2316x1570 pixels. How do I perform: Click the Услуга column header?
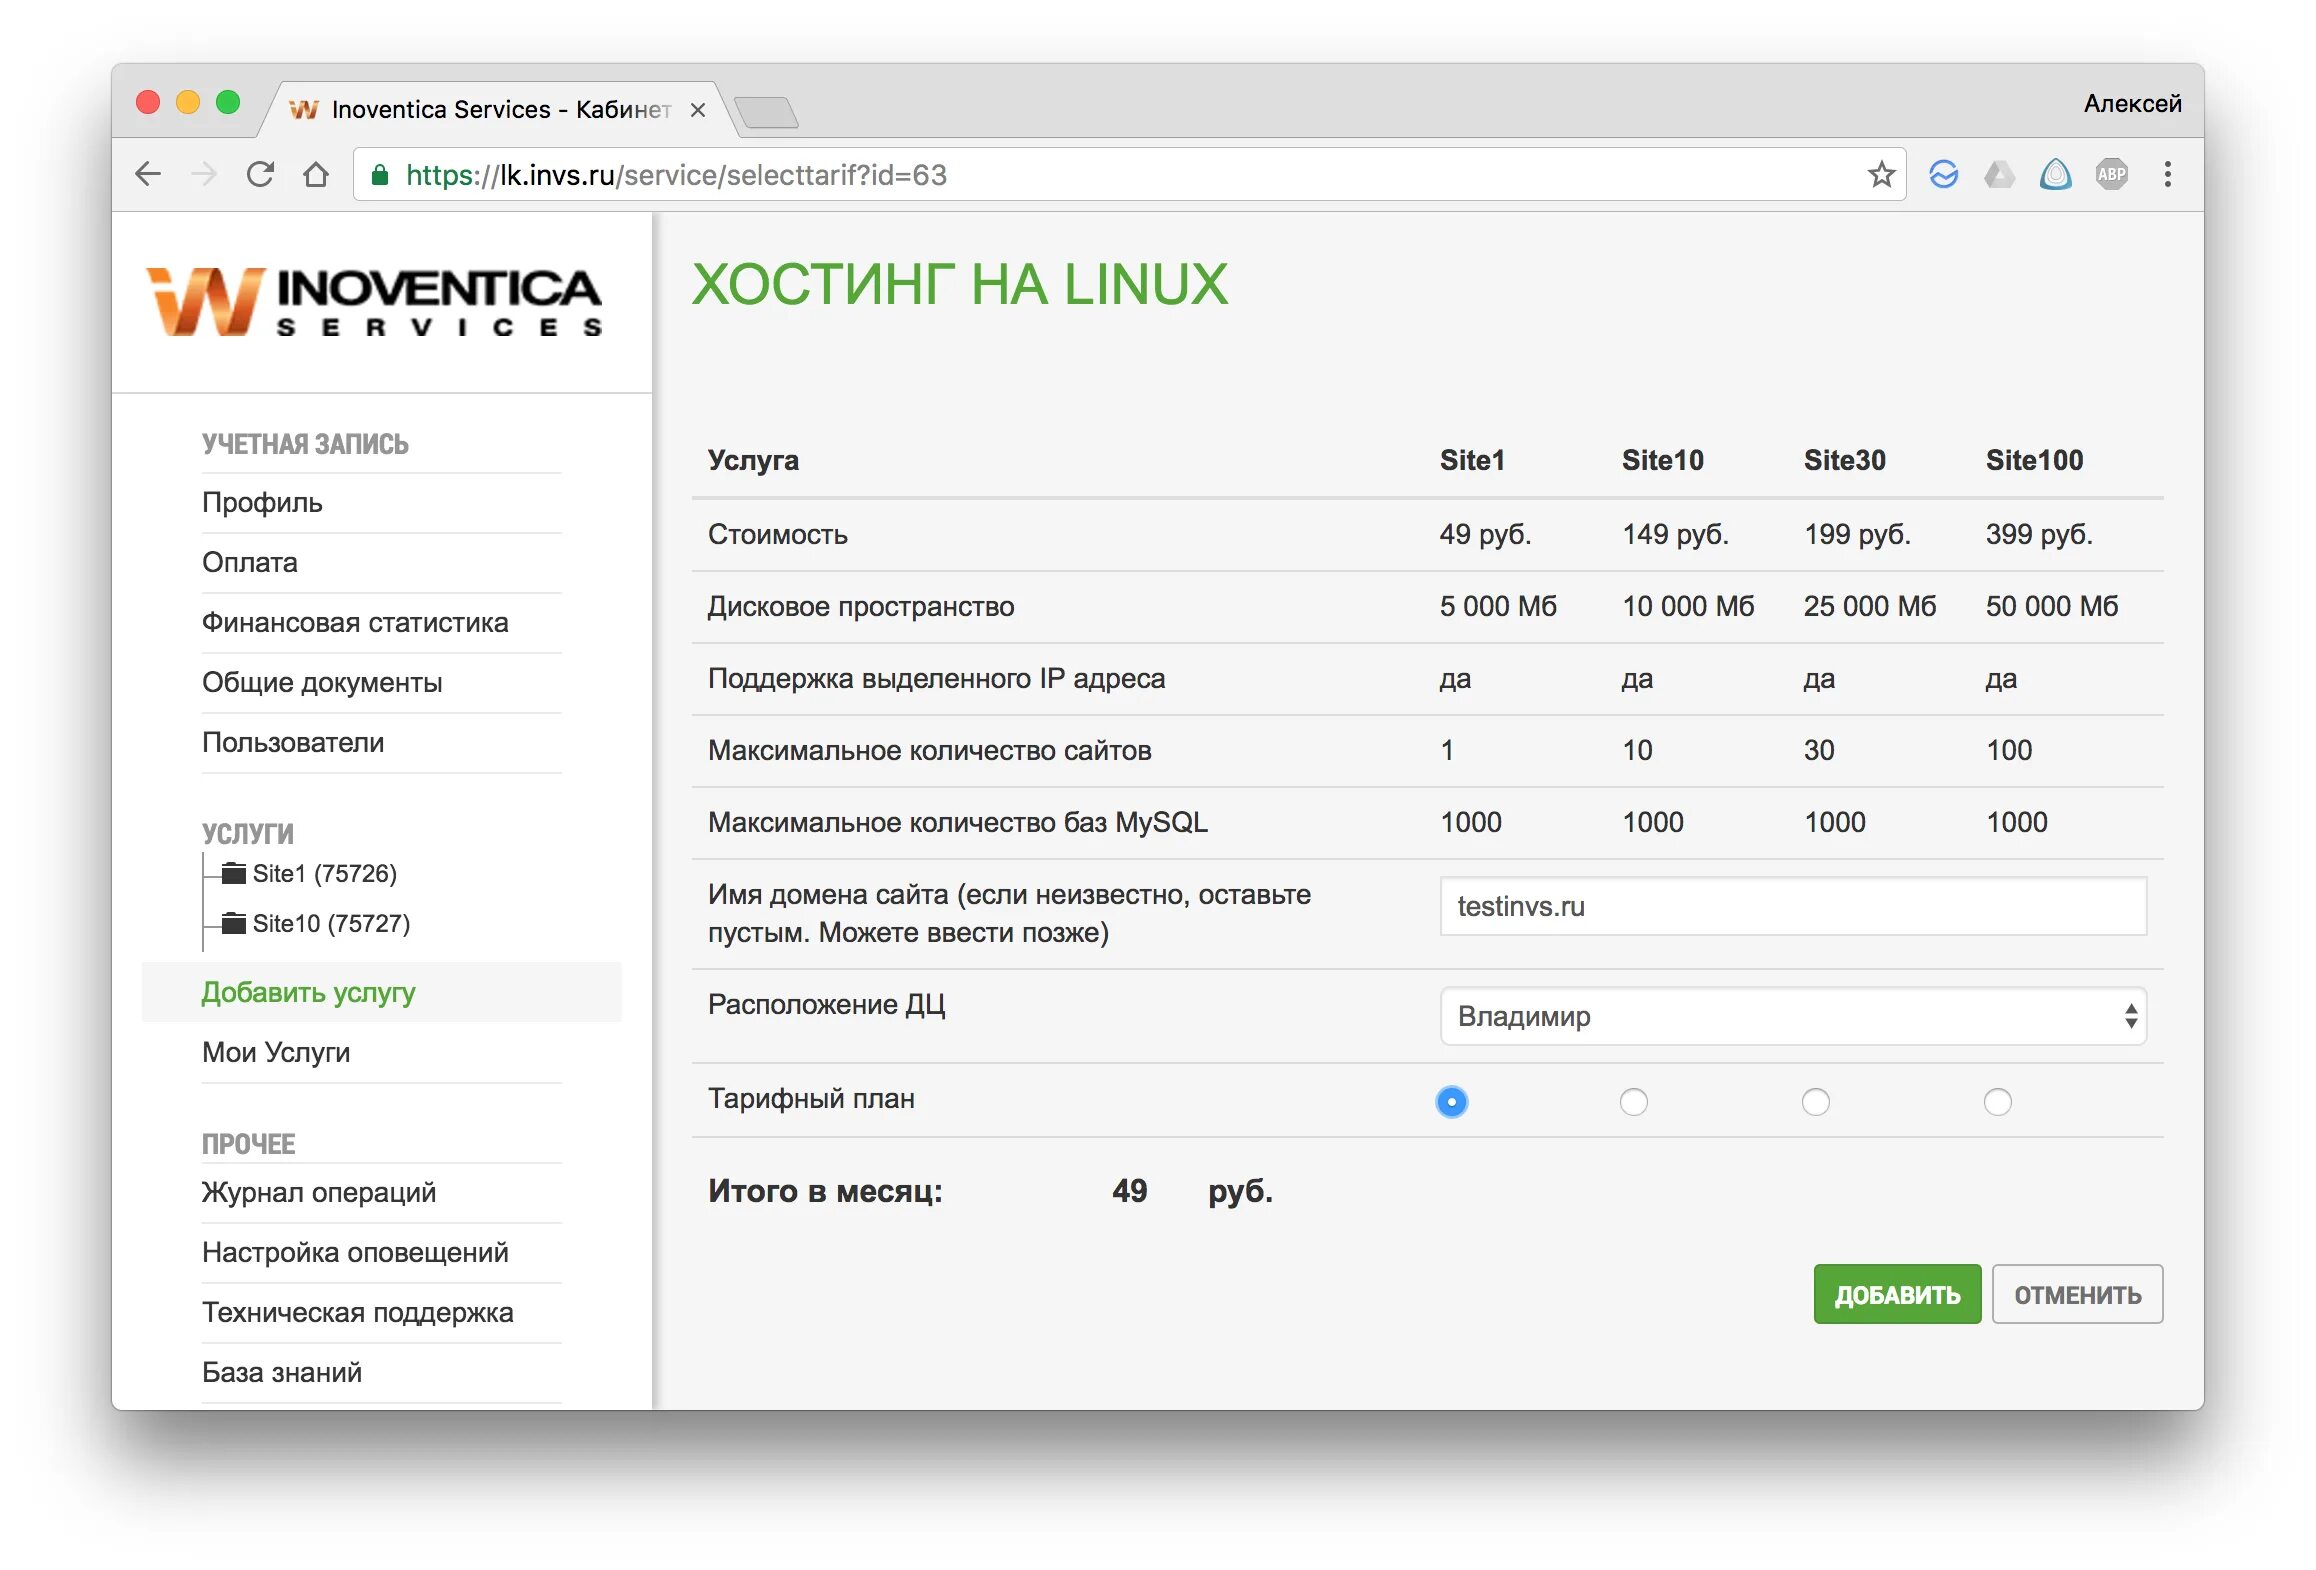(753, 460)
